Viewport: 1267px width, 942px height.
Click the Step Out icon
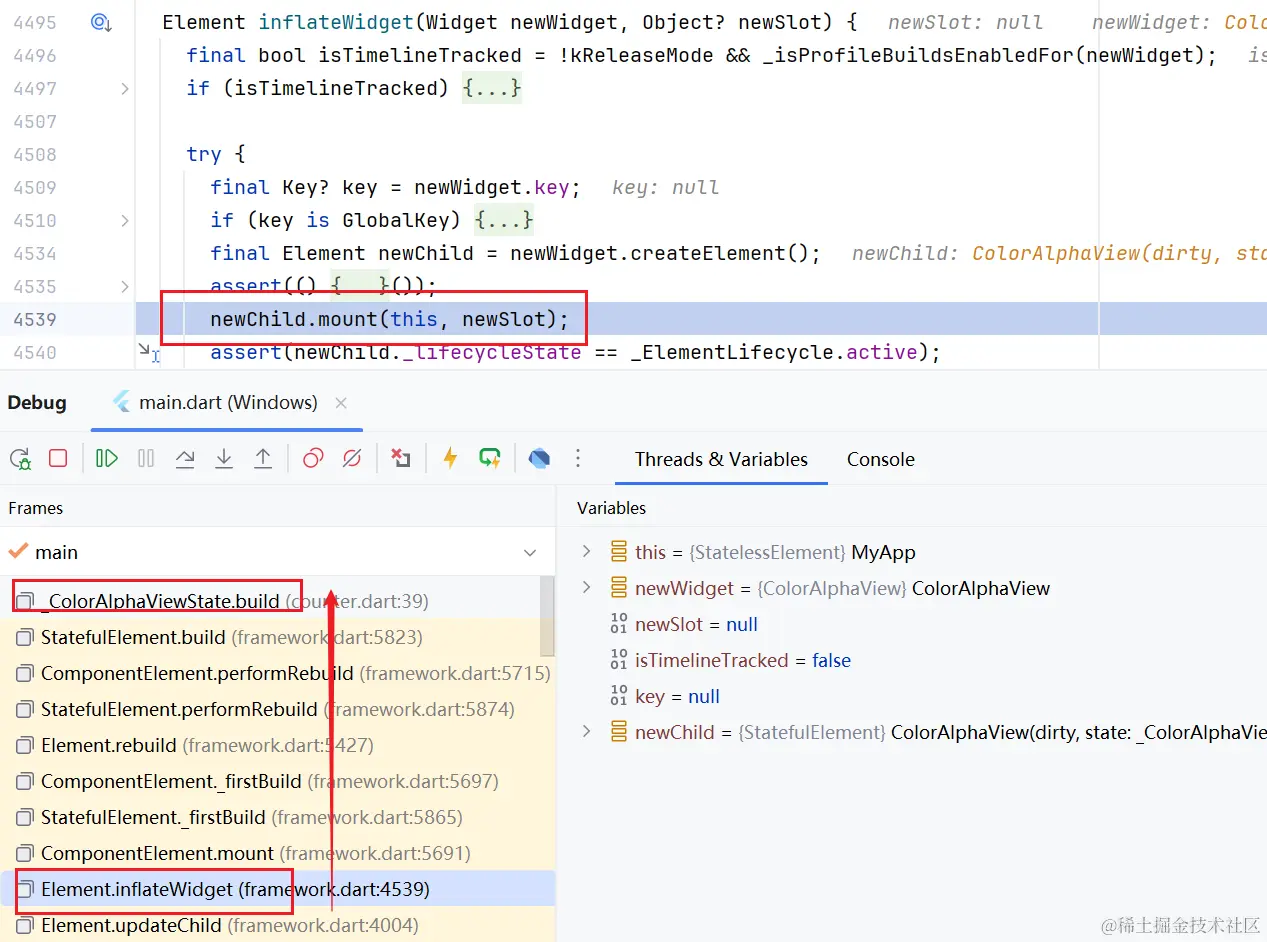263,458
